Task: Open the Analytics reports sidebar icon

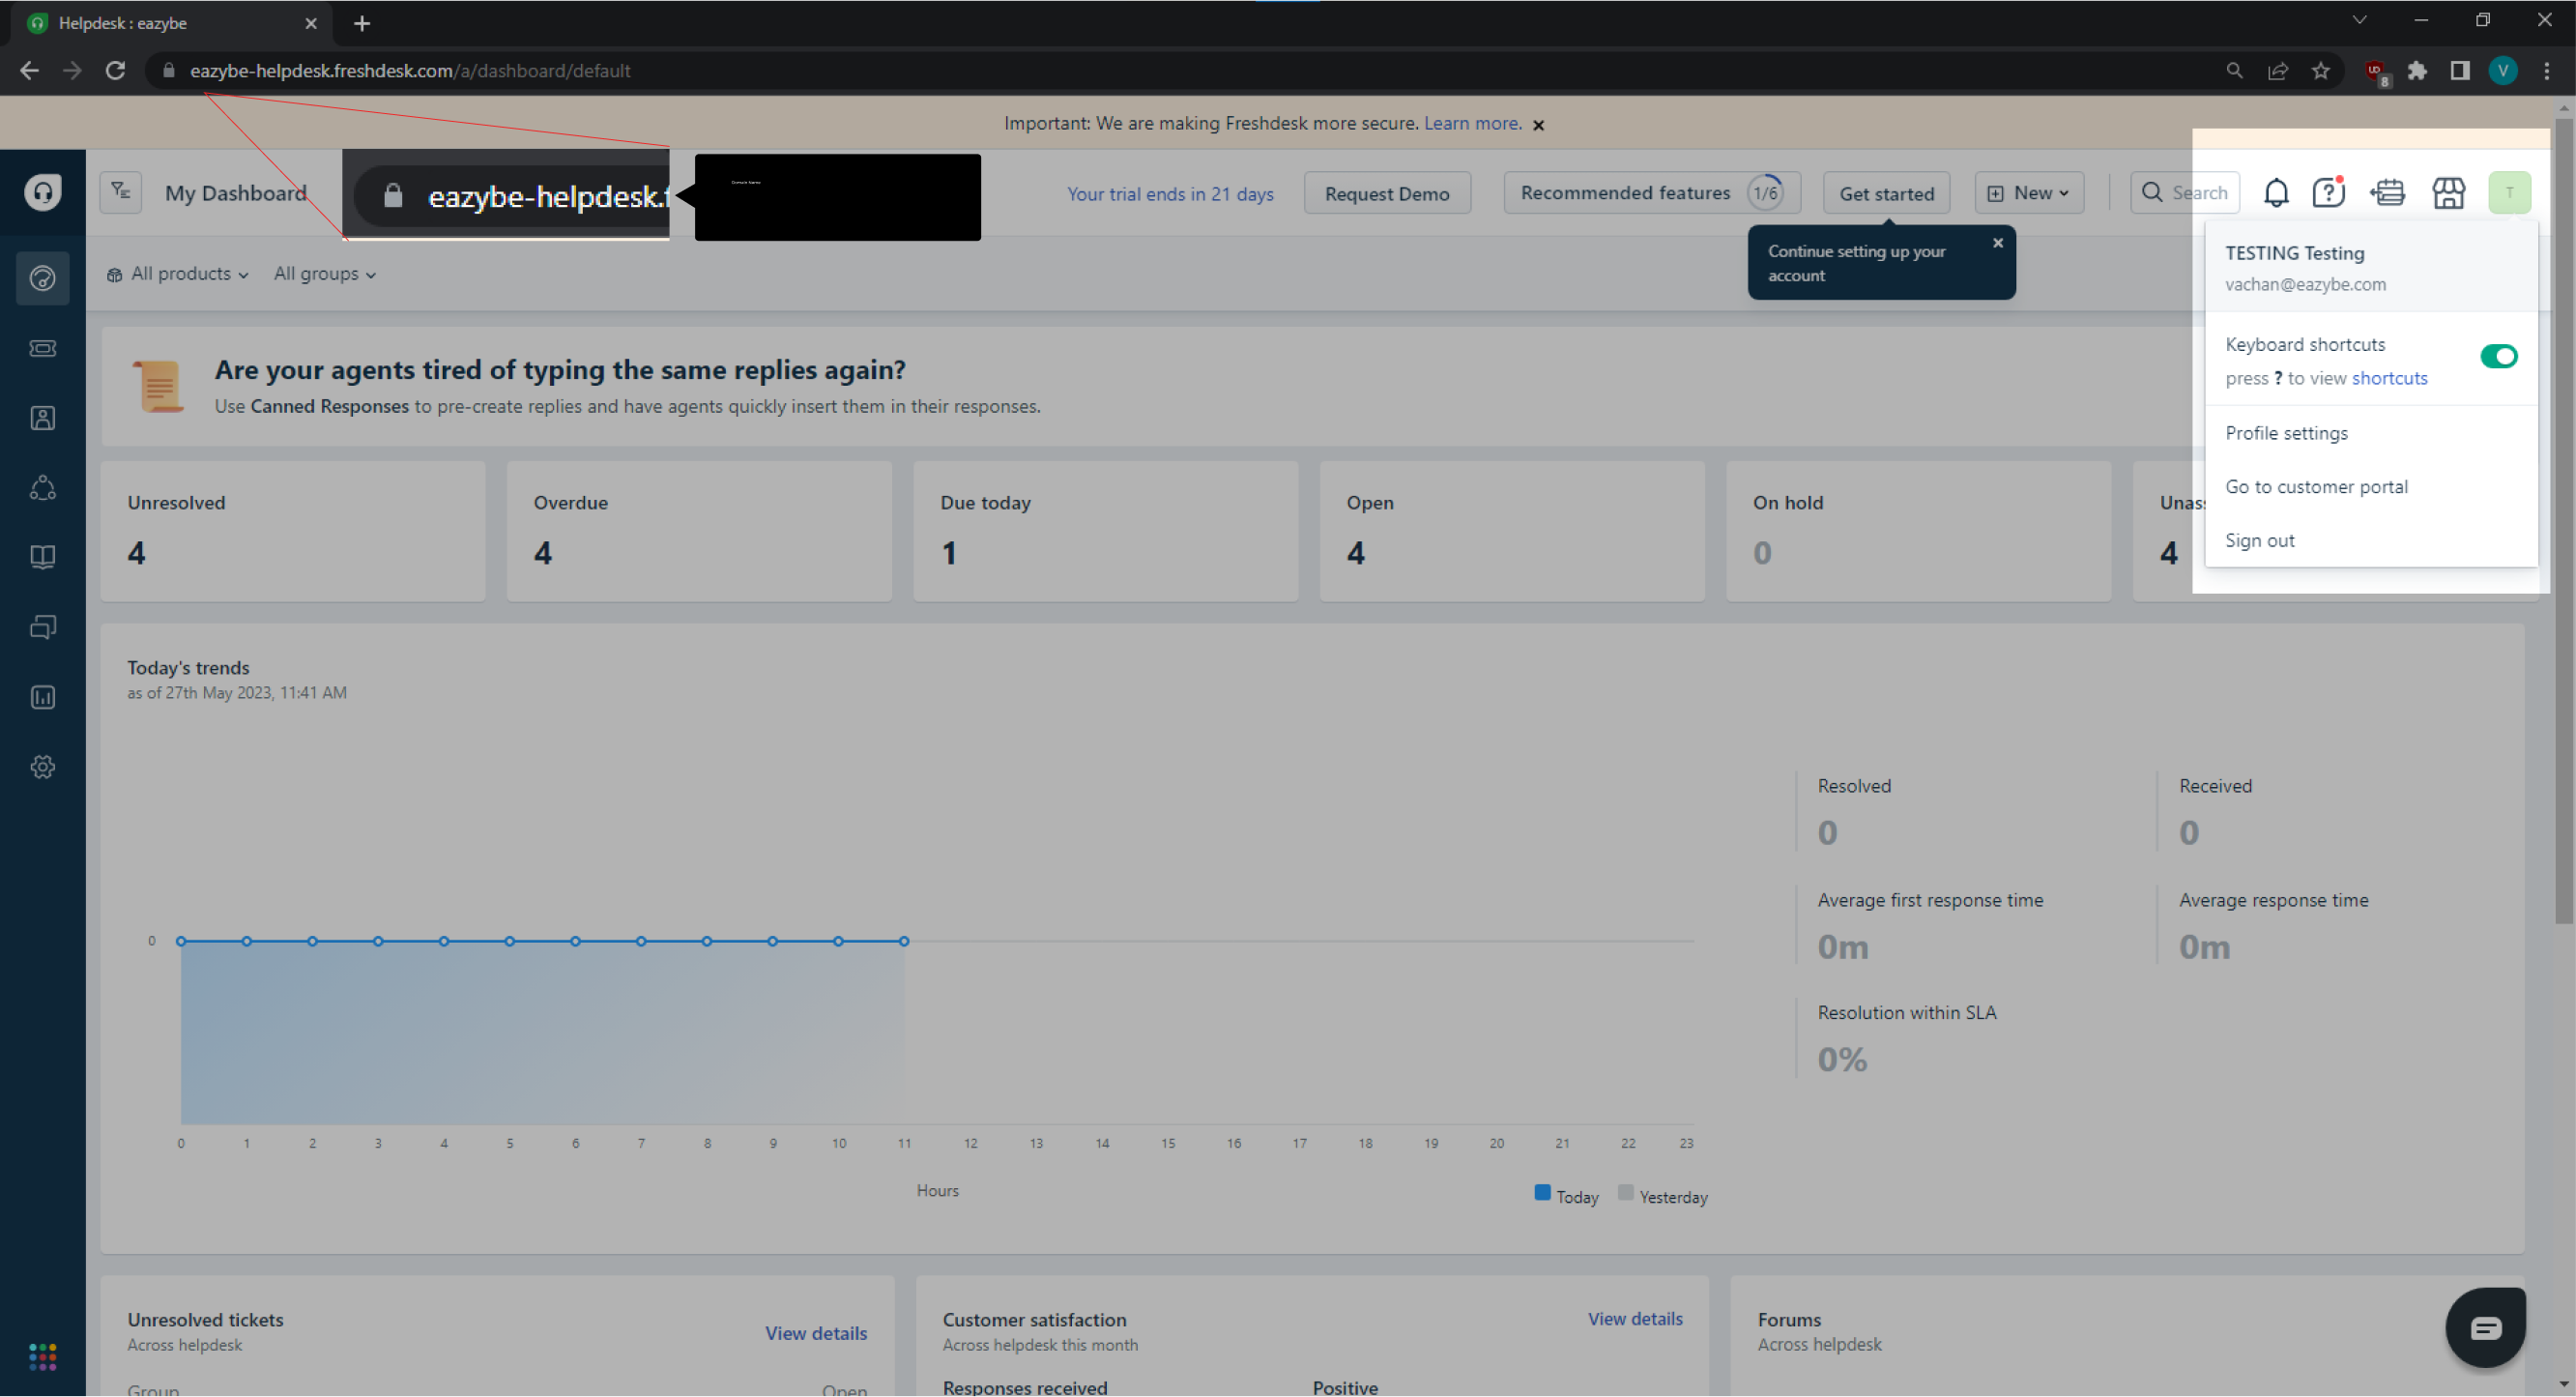Action: pos(42,697)
